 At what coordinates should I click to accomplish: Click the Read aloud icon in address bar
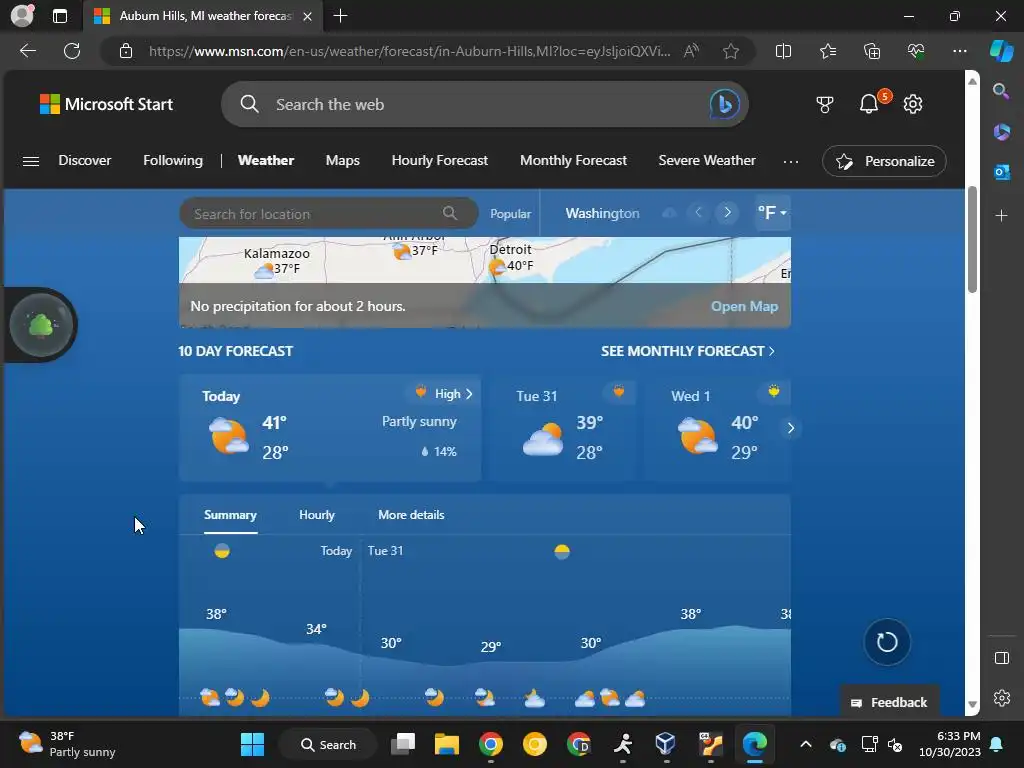[691, 51]
